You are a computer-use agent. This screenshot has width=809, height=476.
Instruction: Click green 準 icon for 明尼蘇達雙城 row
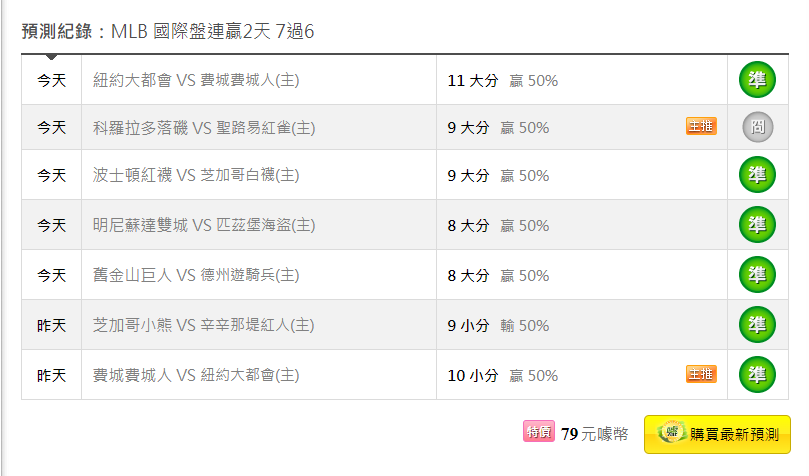pos(757,224)
